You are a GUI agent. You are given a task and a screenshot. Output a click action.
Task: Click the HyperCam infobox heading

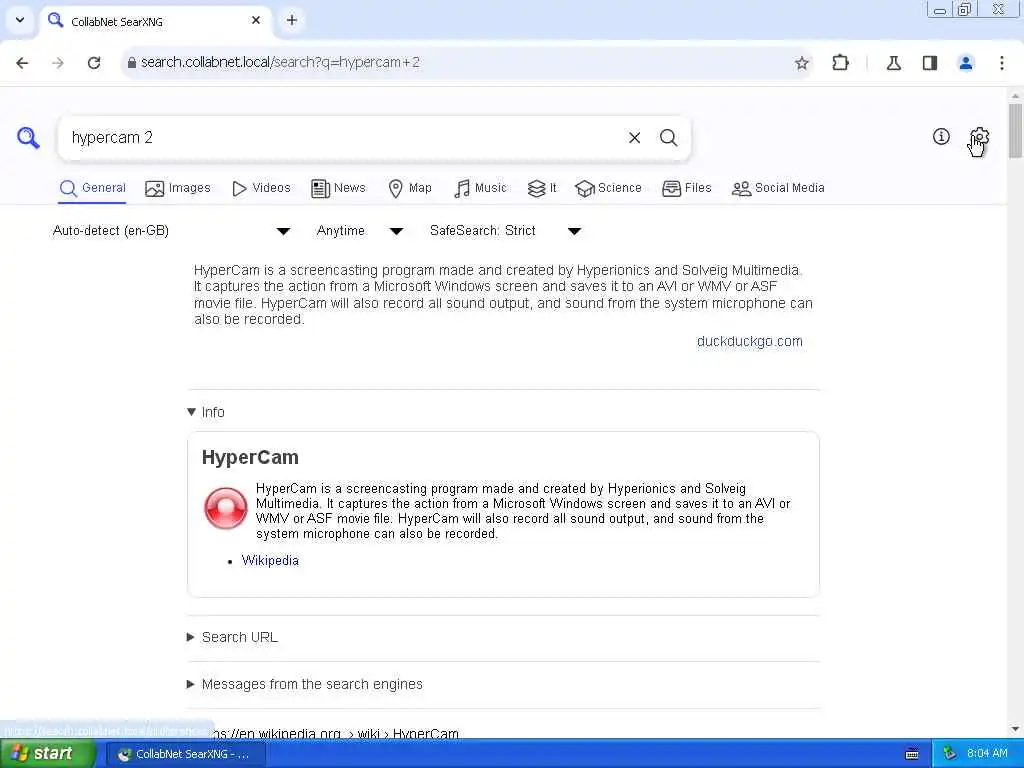(250, 458)
